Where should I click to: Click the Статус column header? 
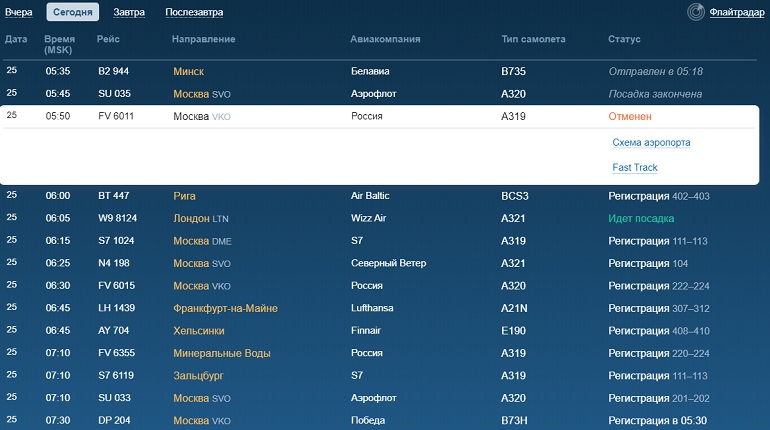[624, 39]
